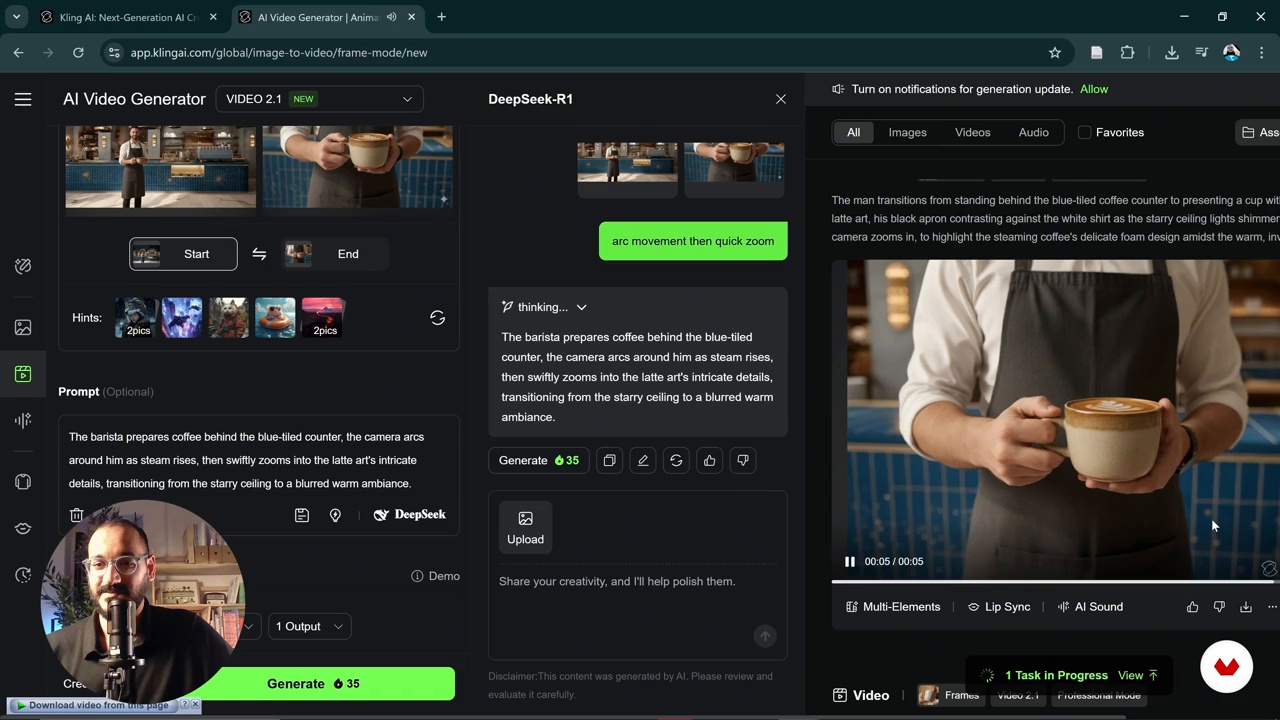
Task: Like the DeepSeek response
Action: point(709,460)
